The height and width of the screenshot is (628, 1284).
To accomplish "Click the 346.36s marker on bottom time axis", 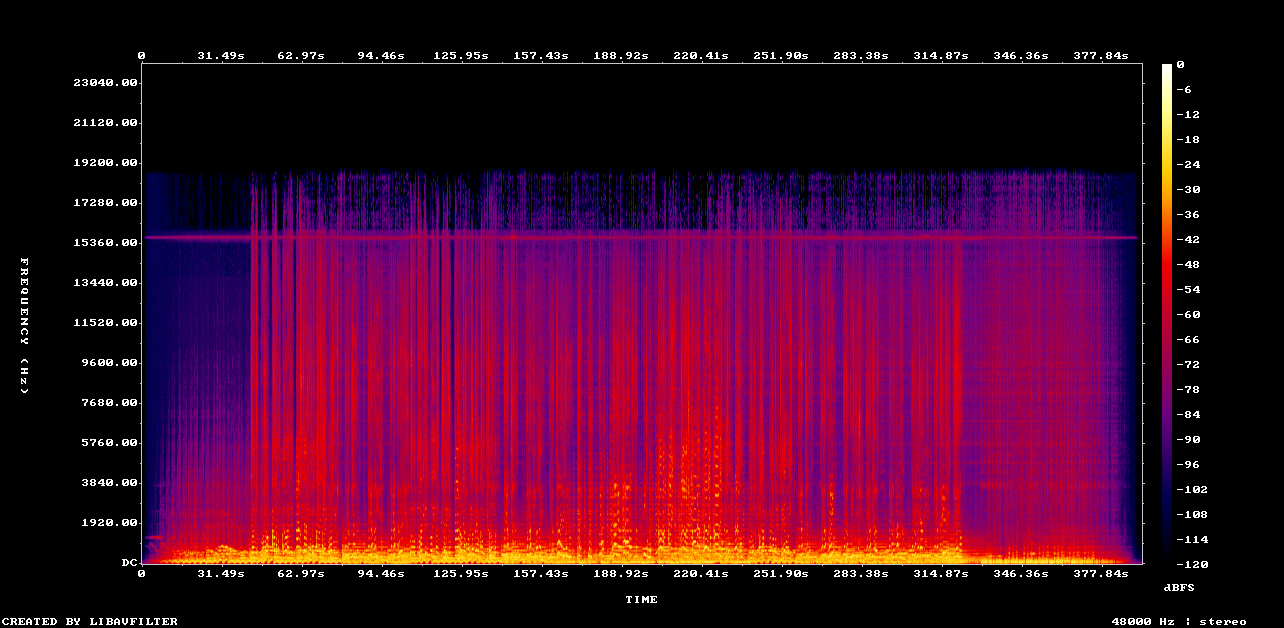I will tap(1021, 574).
